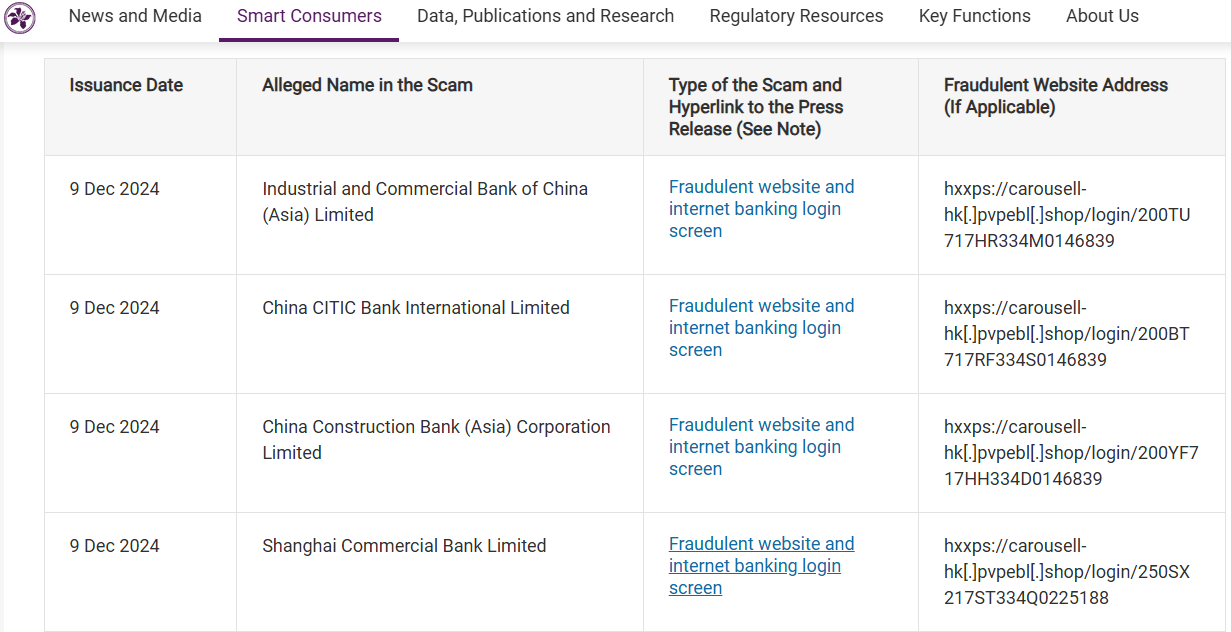1231x632 pixels.
Task: Open the scam press release link in the Industrial and Commercial Bank row
Action: pos(761,209)
